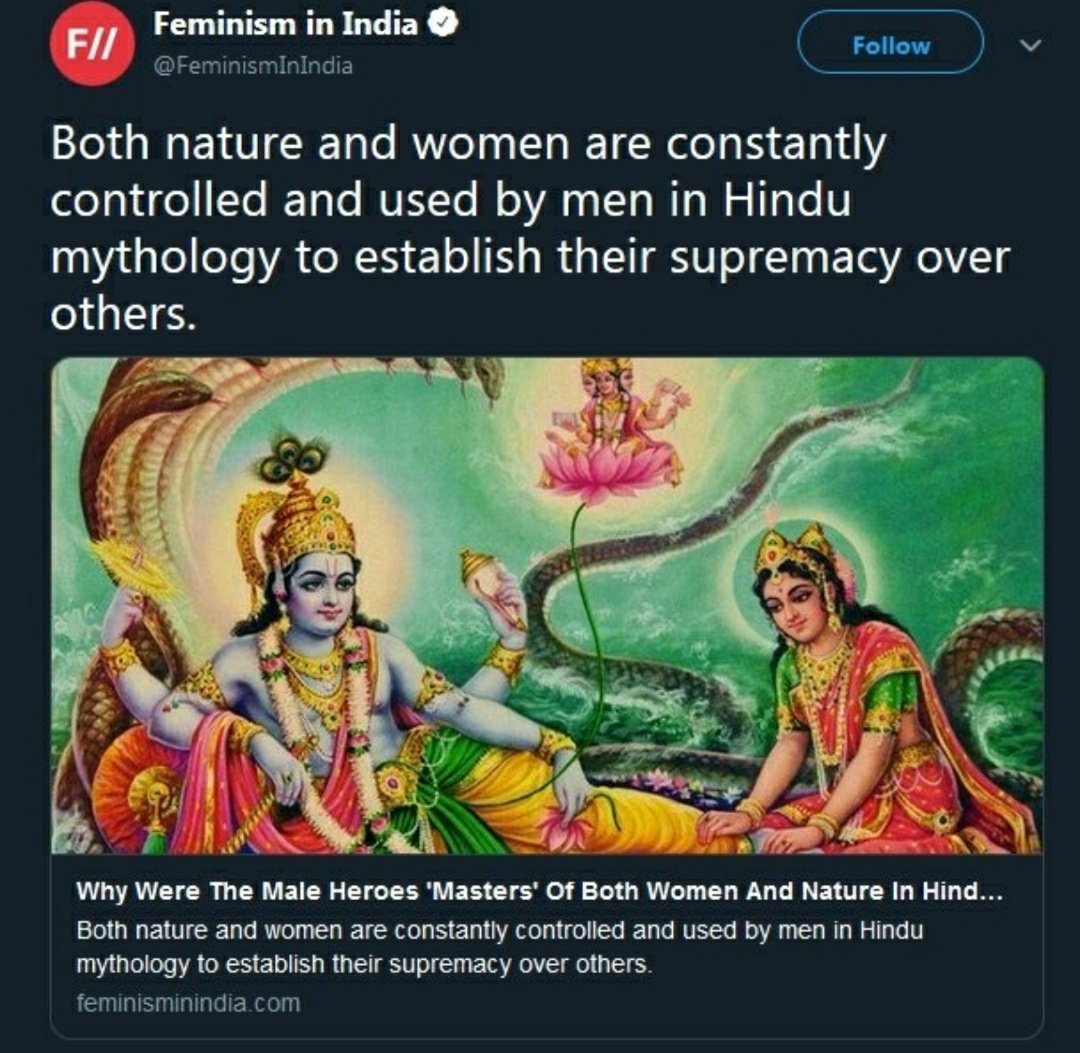
Task: Visit the feminisminindia.com domain link
Action: (x=188, y=1003)
